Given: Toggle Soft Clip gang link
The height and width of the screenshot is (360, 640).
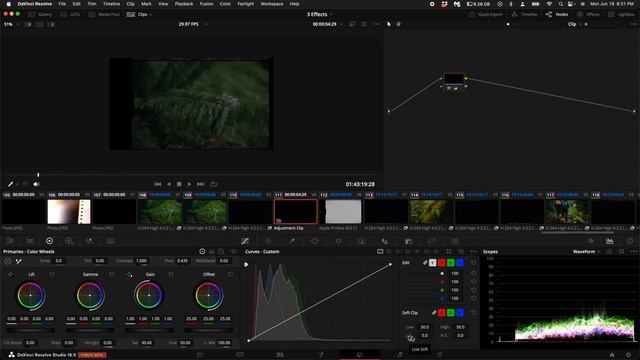Looking at the screenshot, I should point(434,313).
